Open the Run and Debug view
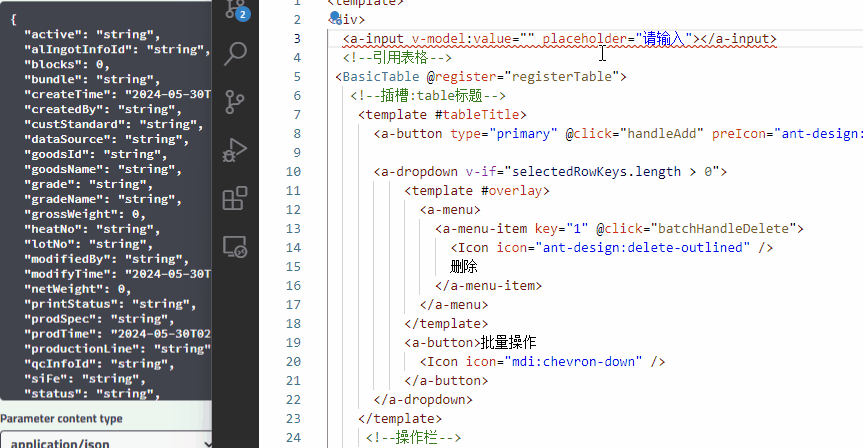863x448 pixels. coord(235,150)
